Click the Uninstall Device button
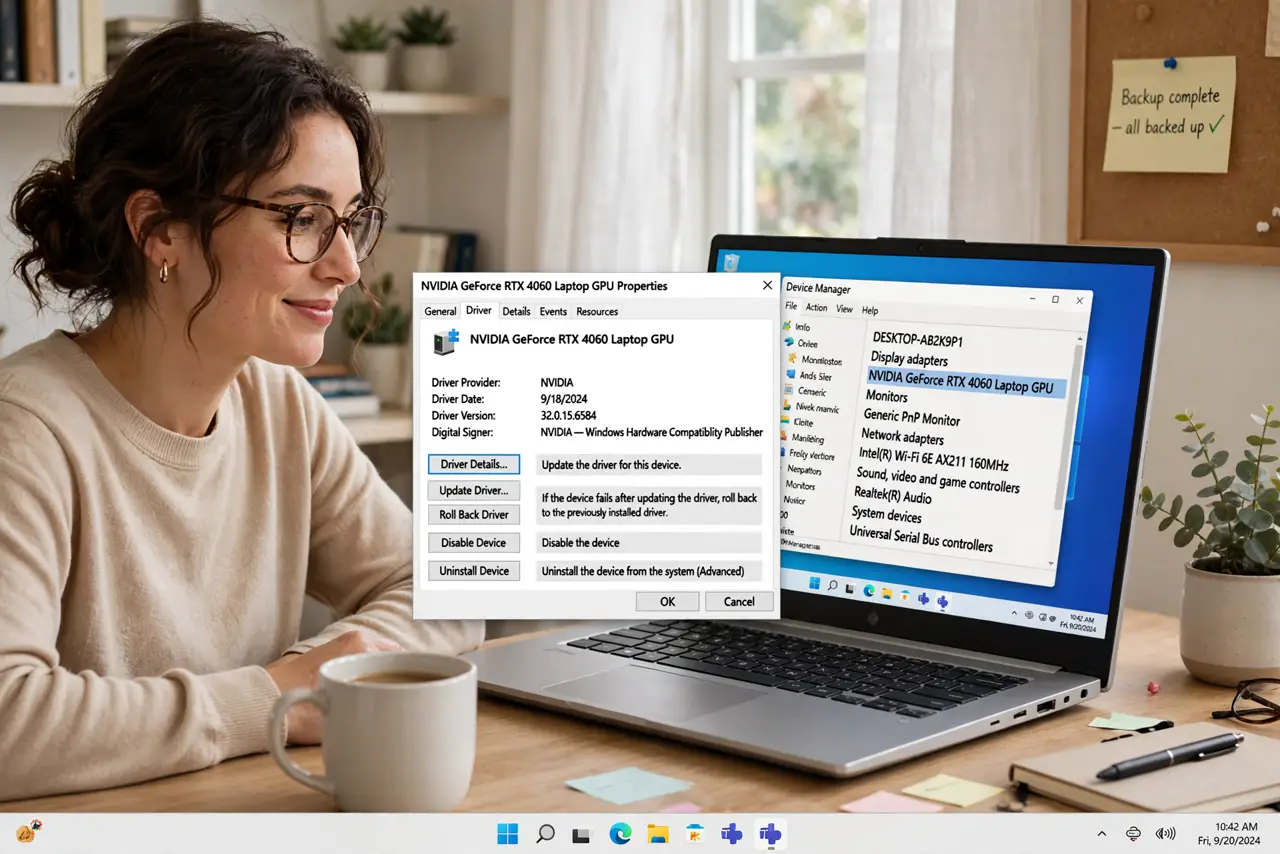Screen dimensions: 1280x854 pos(474,571)
